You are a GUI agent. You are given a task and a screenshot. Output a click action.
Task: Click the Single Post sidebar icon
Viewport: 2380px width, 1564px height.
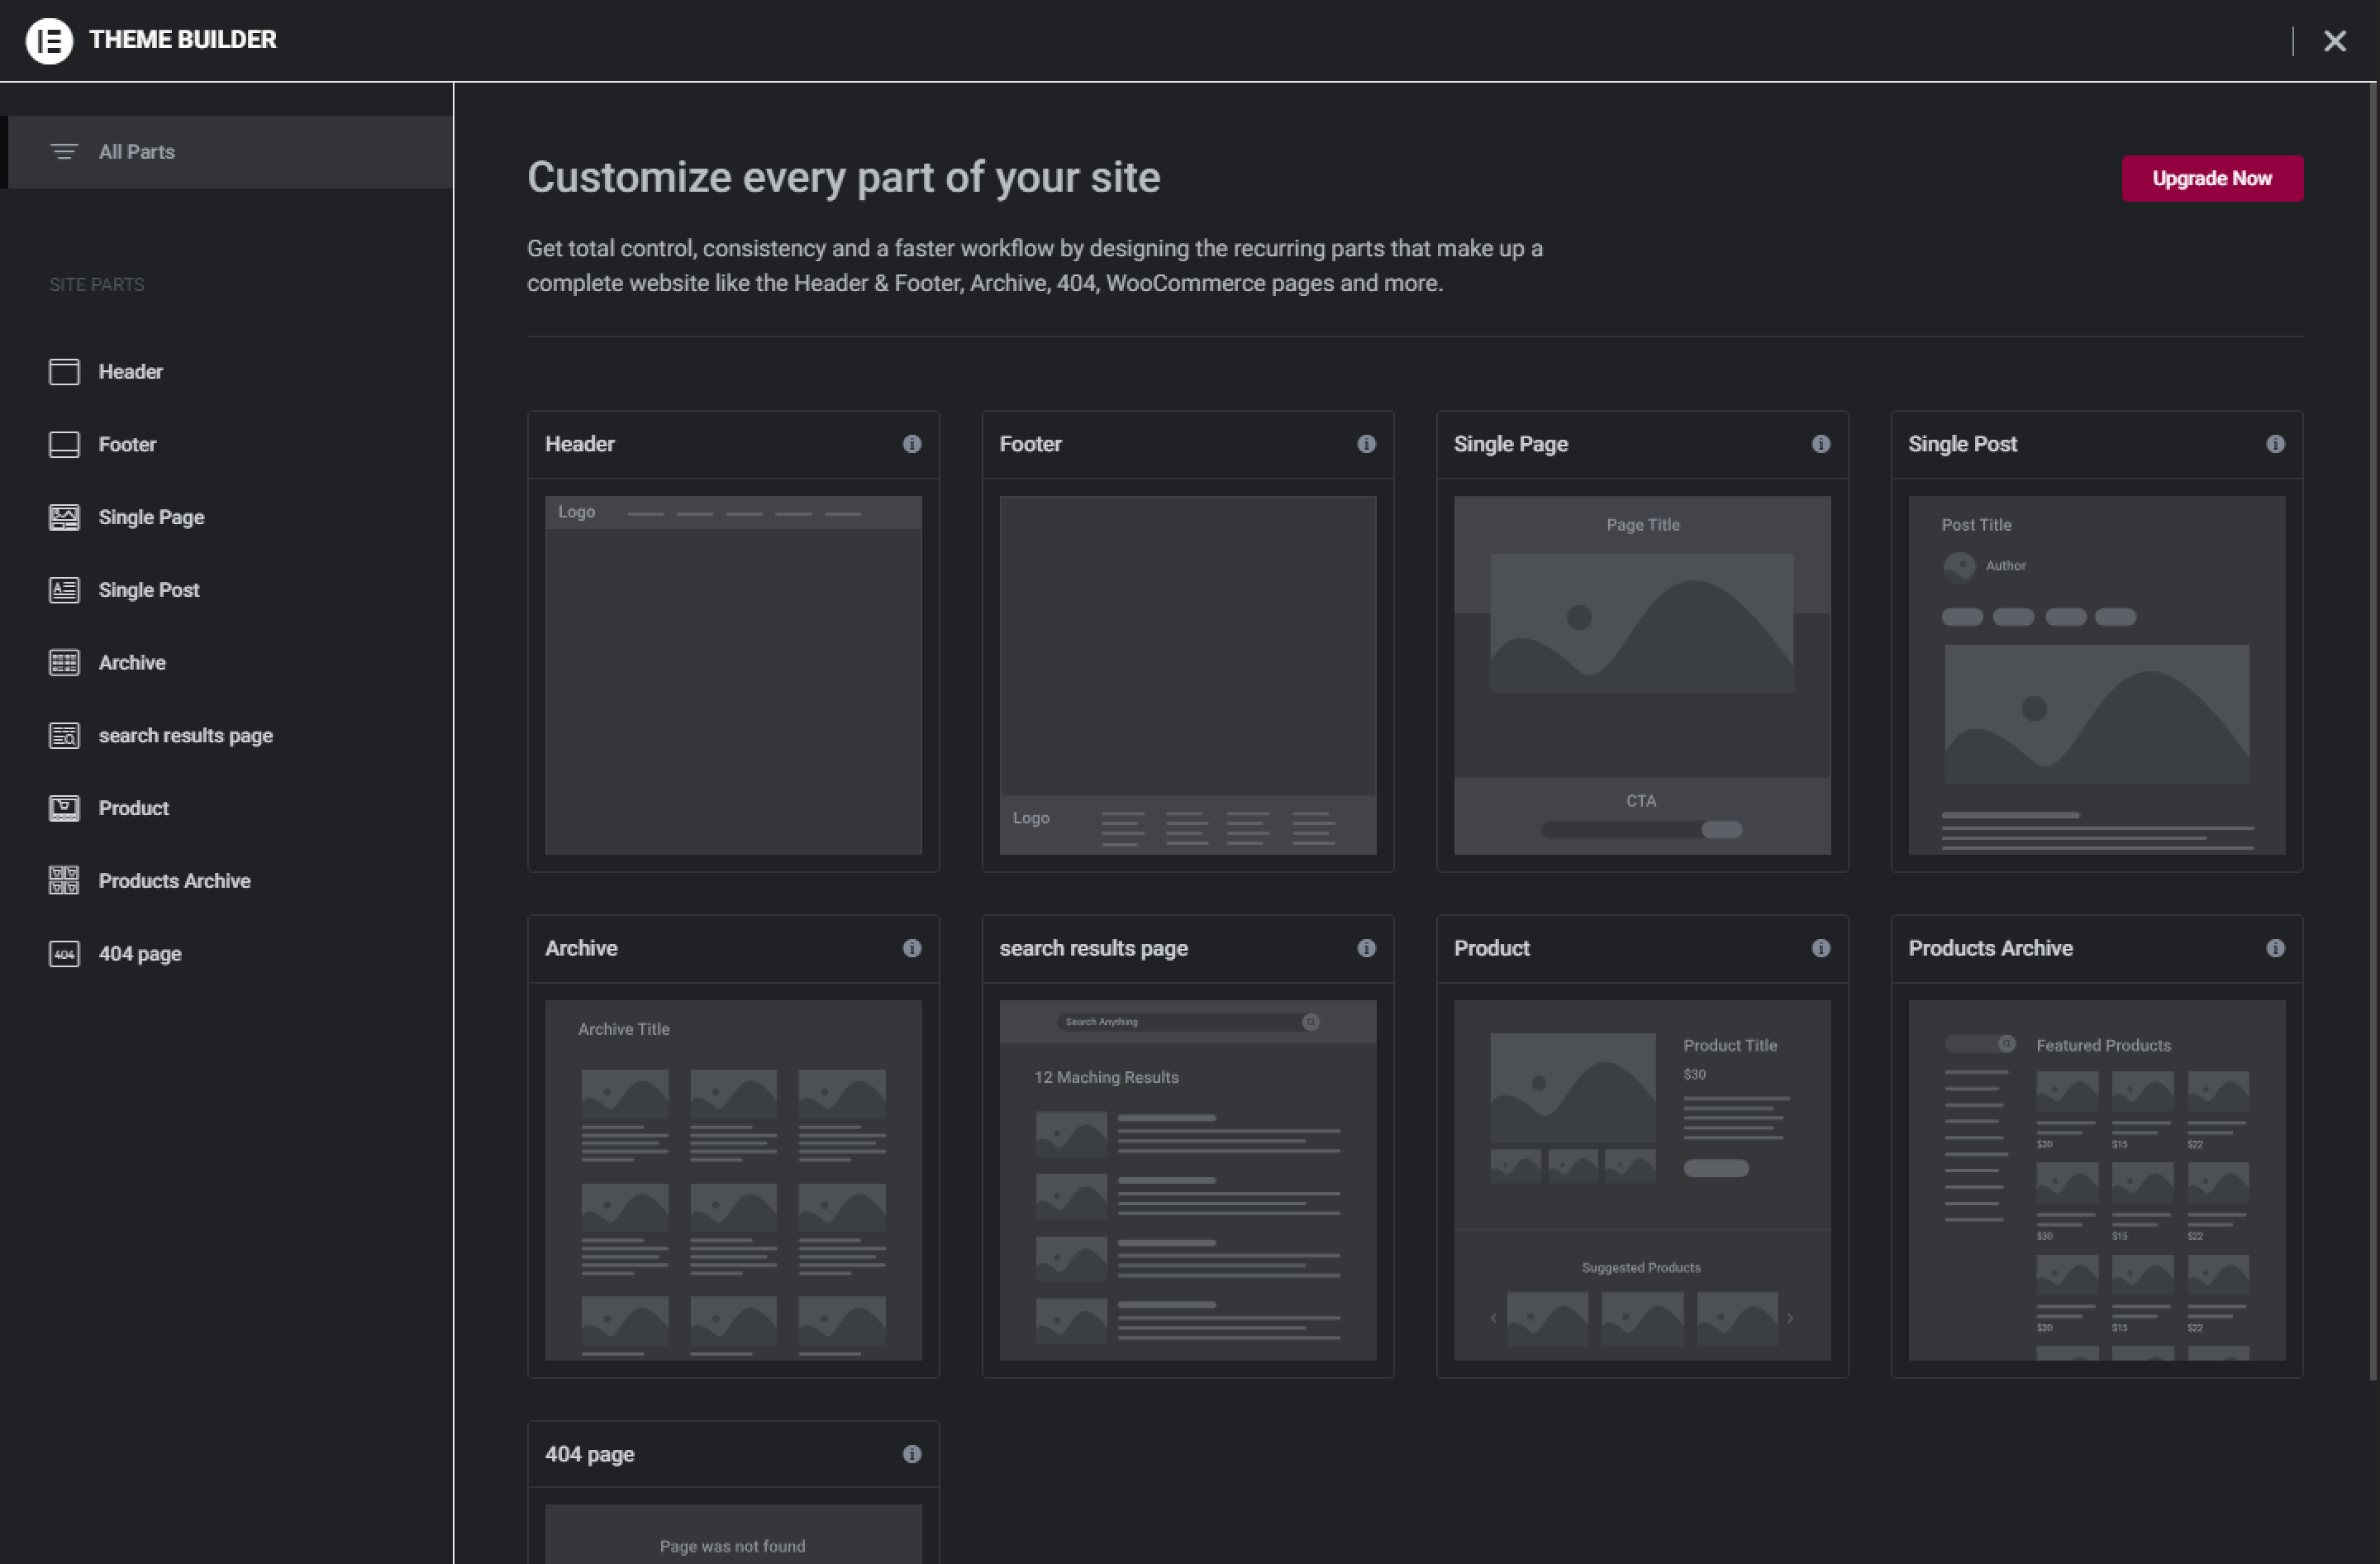coord(64,590)
